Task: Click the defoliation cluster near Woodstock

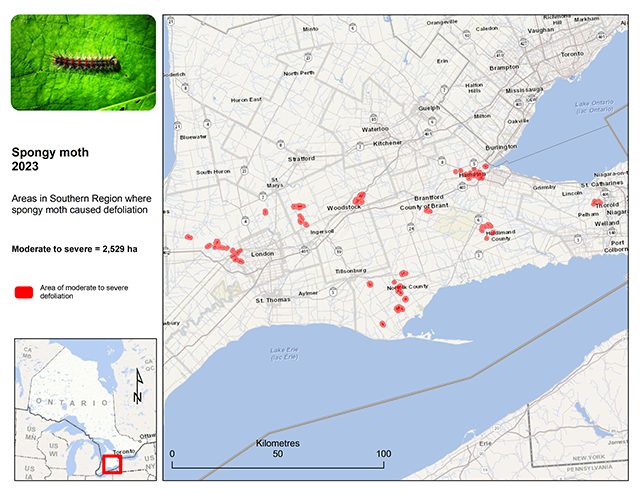Action: pyautogui.click(x=359, y=198)
